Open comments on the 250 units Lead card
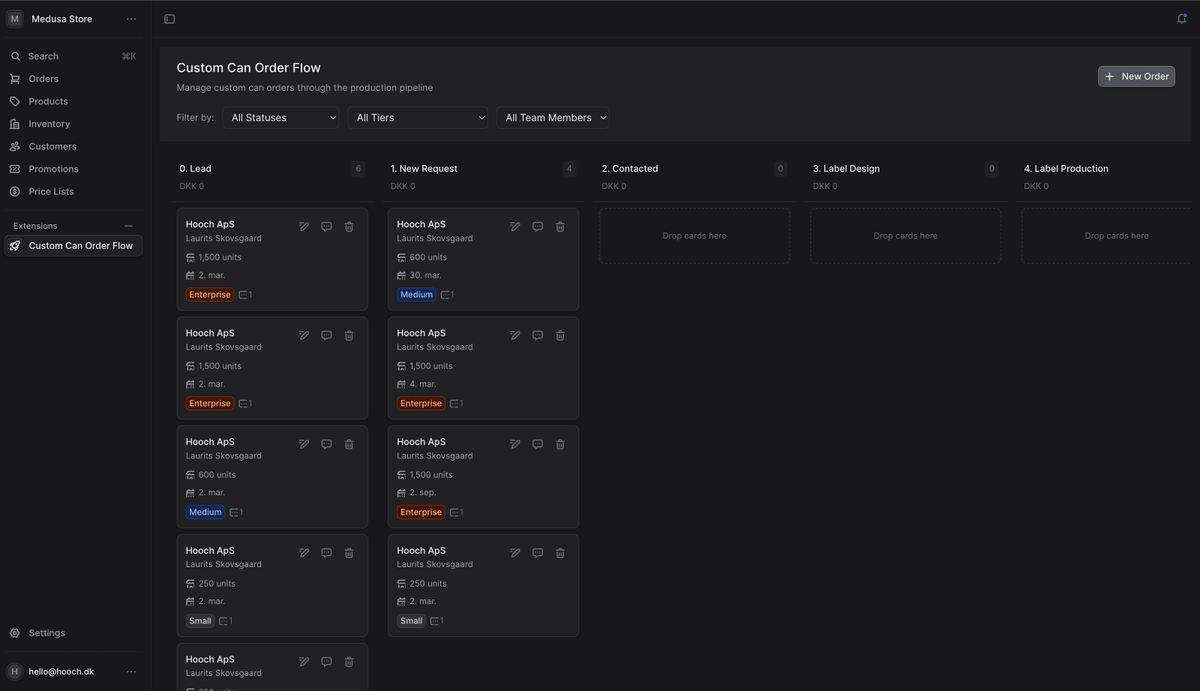This screenshot has width=1200, height=691. pyautogui.click(x=326, y=553)
